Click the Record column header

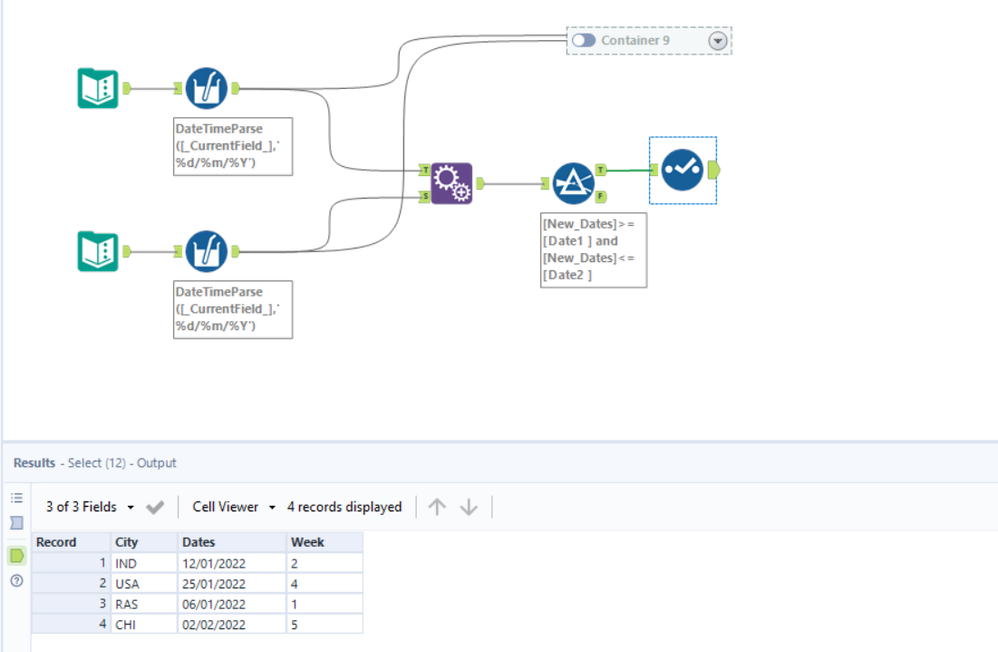[x=71, y=542]
